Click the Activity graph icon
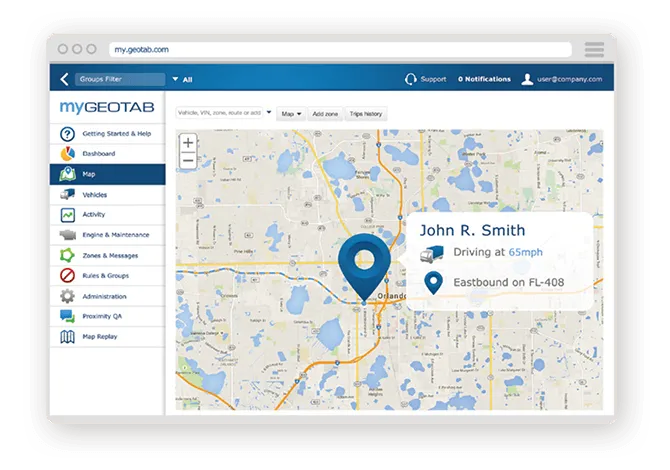Image resolution: width=670 pixels, height=470 pixels. coord(67,214)
